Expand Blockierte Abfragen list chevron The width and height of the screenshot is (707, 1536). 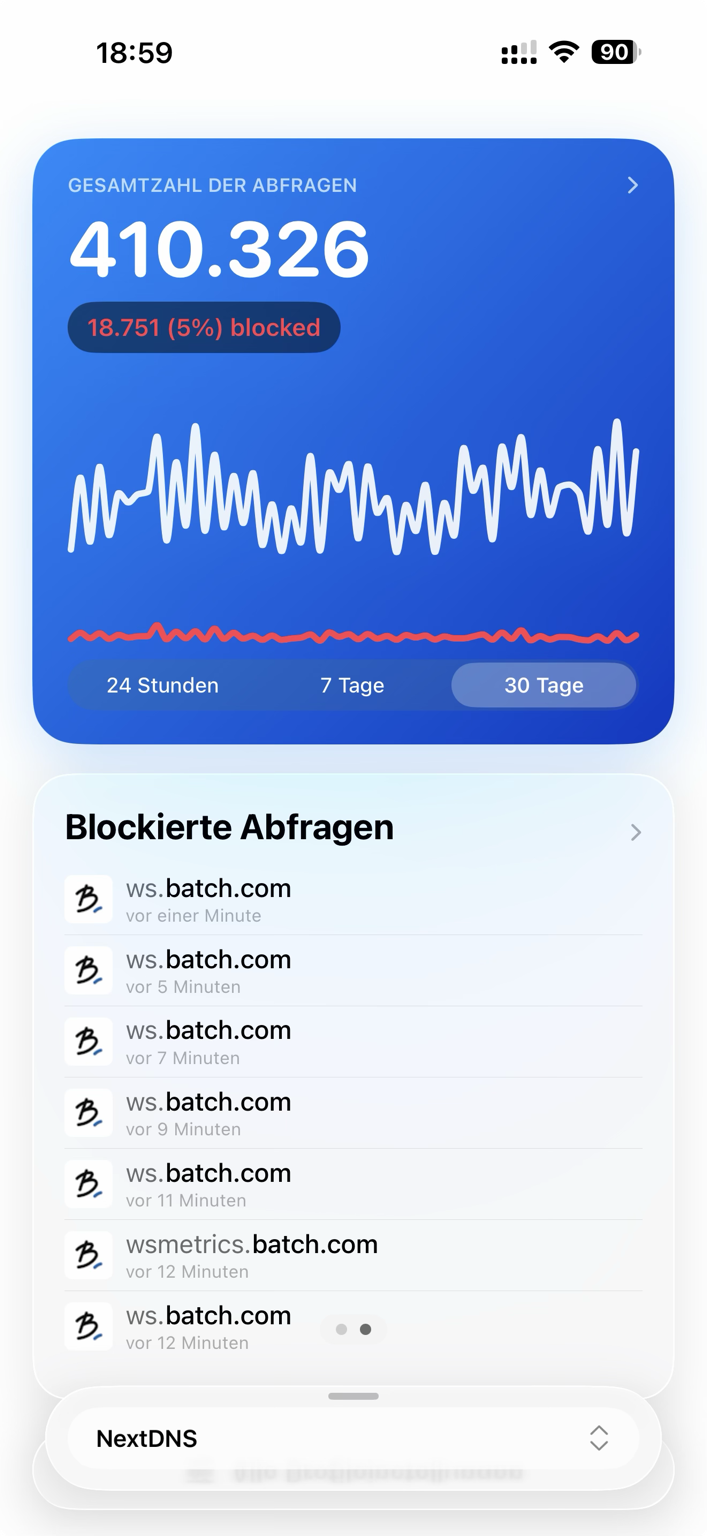click(x=636, y=832)
